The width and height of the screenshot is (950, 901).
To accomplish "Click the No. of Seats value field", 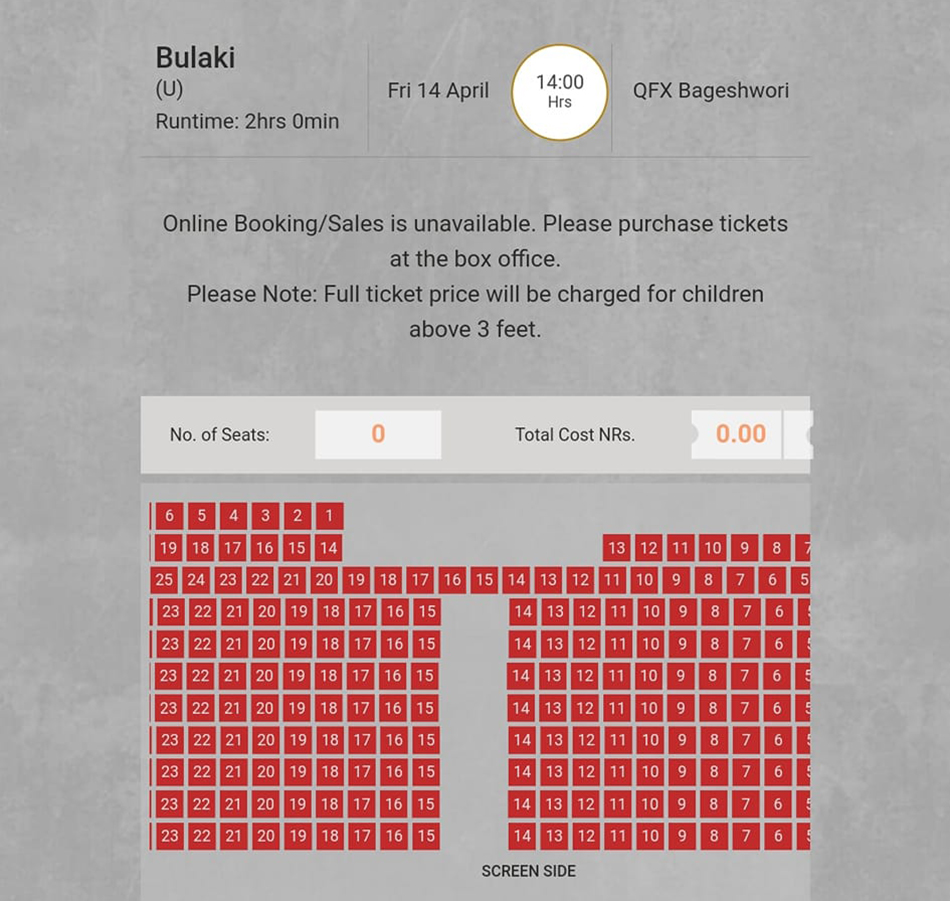I will click(378, 434).
